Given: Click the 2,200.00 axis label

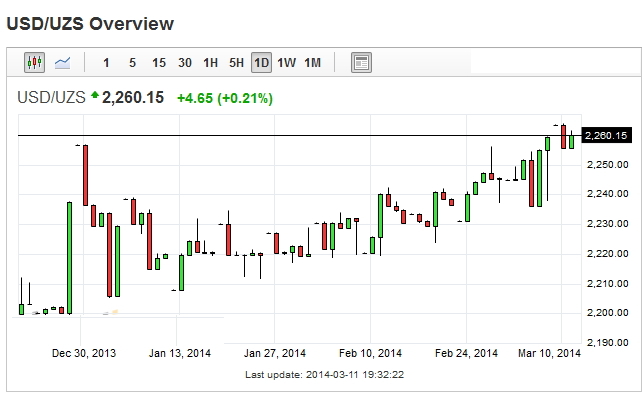Looking at the screenshot, I should coord(608,313).
